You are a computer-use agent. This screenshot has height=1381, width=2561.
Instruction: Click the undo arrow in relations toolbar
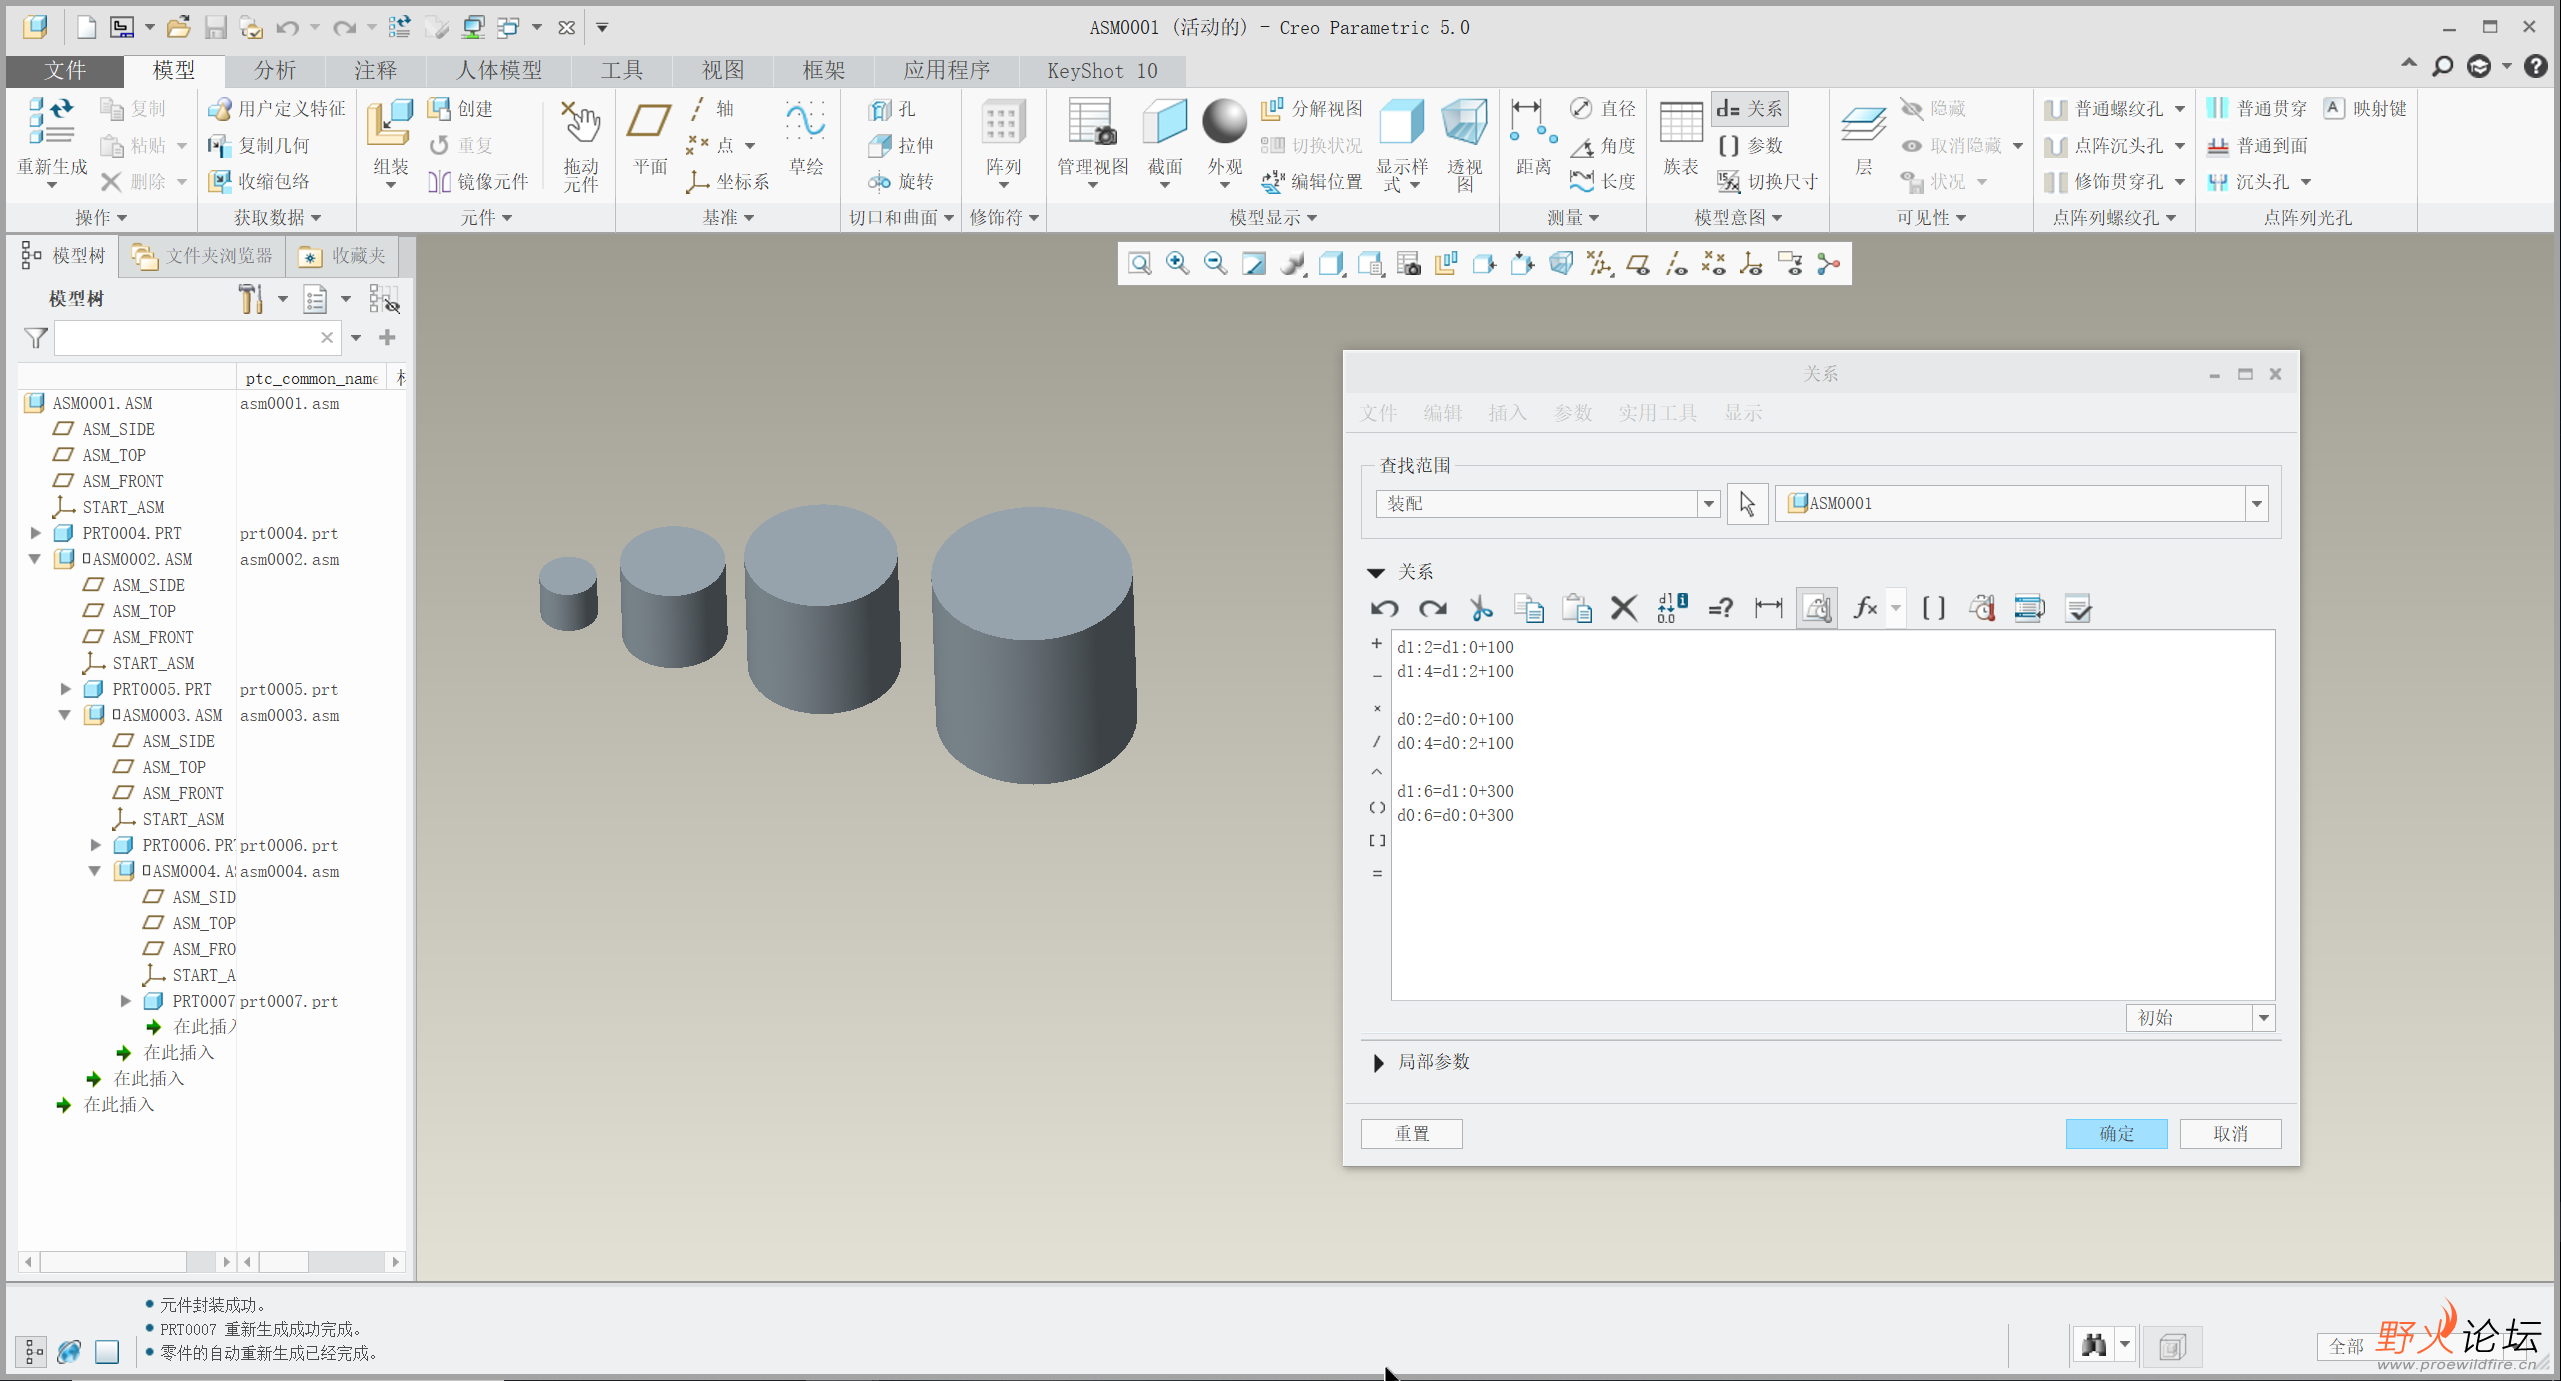point(1384,607)
